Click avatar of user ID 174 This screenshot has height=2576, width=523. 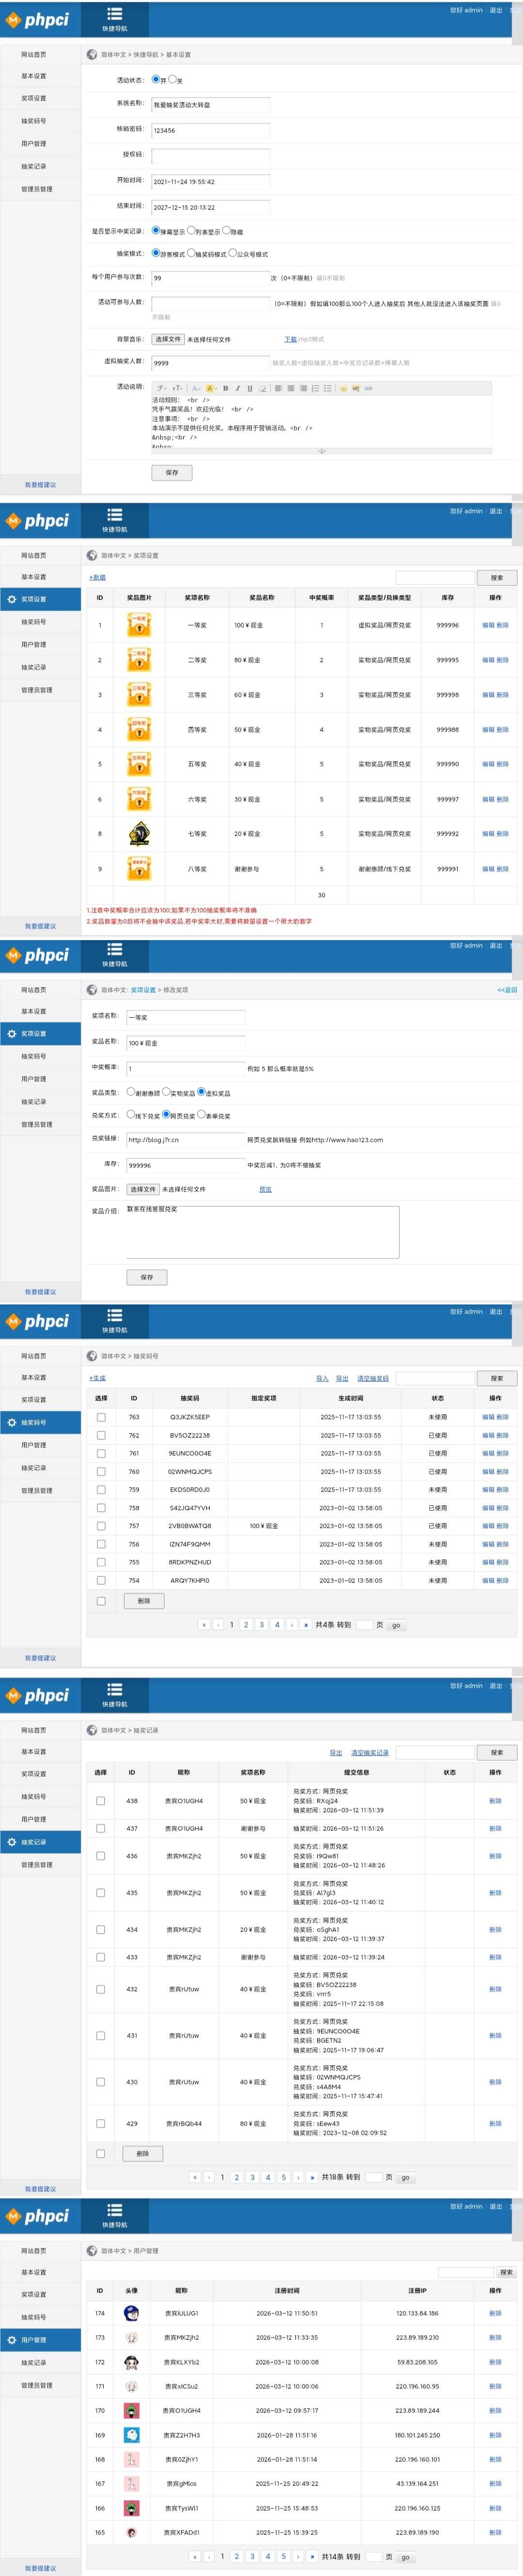[131, 2313]
